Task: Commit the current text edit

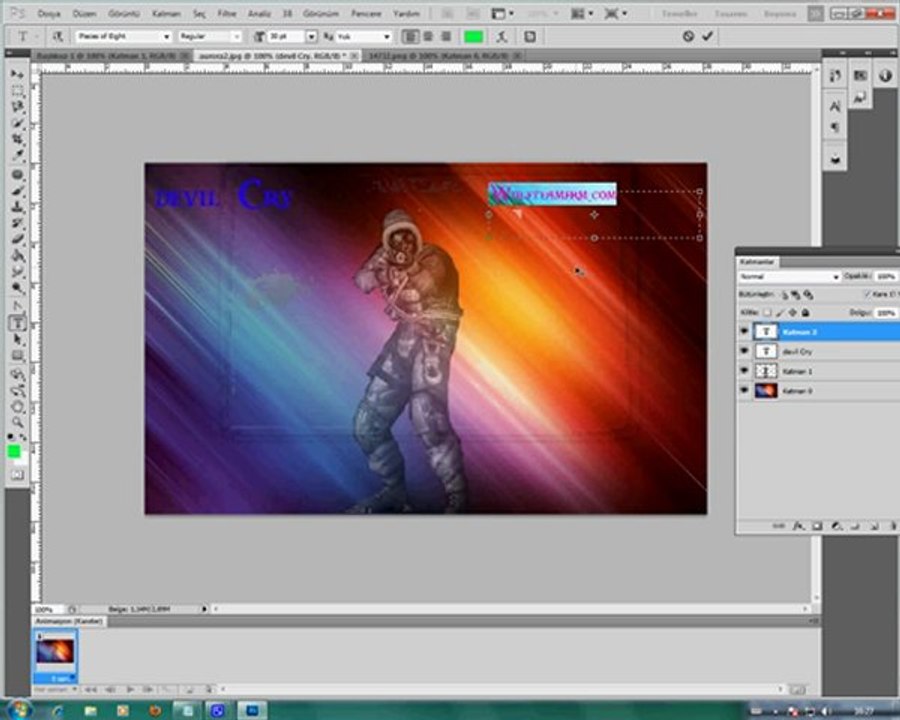Action: click(x=708, y=36)
